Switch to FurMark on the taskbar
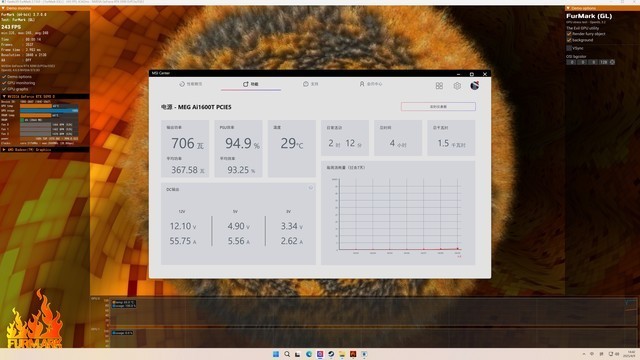Screen dimensions: 640x360 [353, 354]
